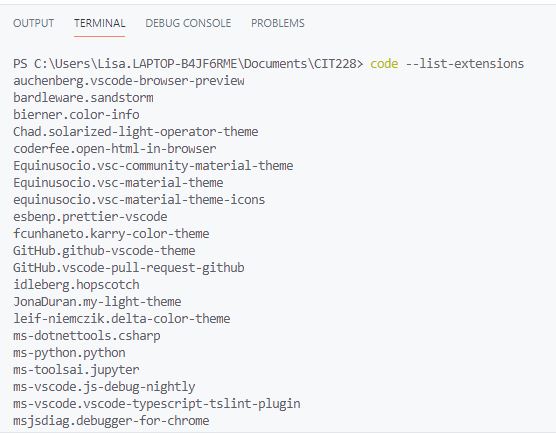The height and width of the screenshot is (434, 556).
Task: Click the leif-niemczik.delta-color-theme line
Action: click(x=122, y=319)
